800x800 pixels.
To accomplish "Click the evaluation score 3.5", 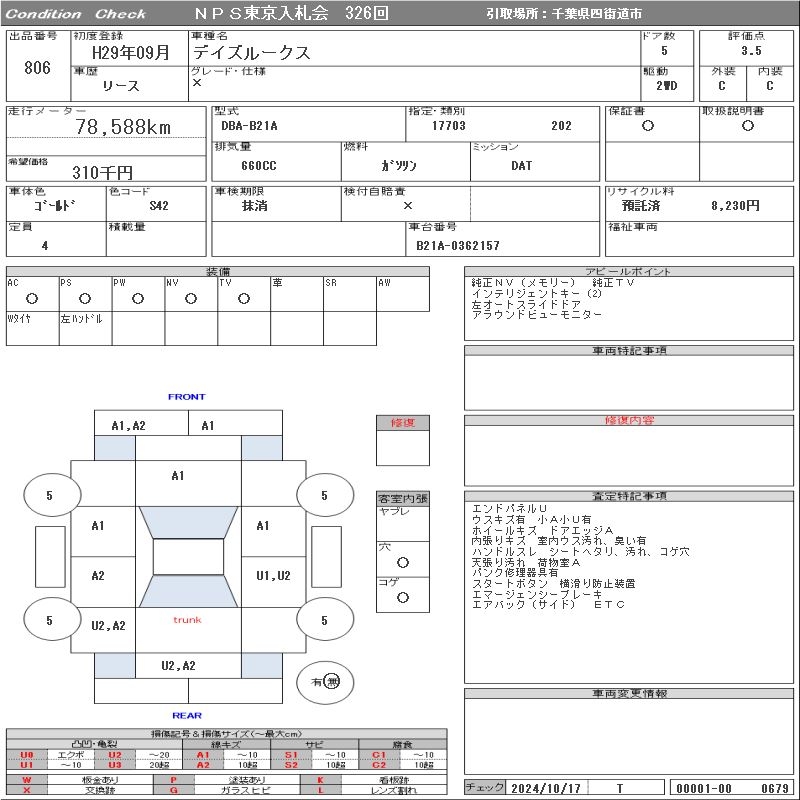I will (751, 51).
